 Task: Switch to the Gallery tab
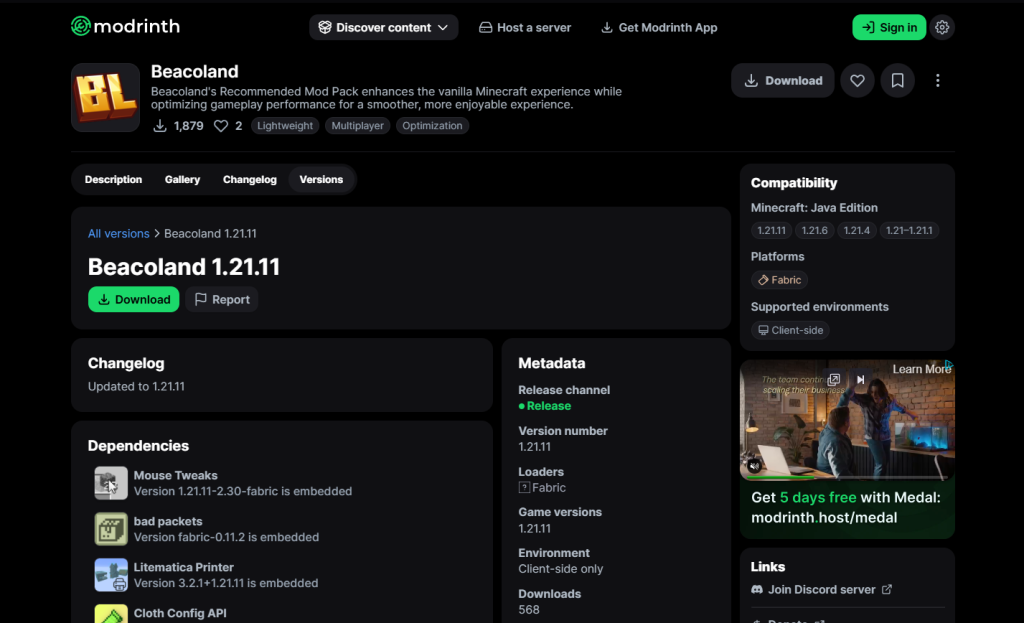(x=182, y=179)
